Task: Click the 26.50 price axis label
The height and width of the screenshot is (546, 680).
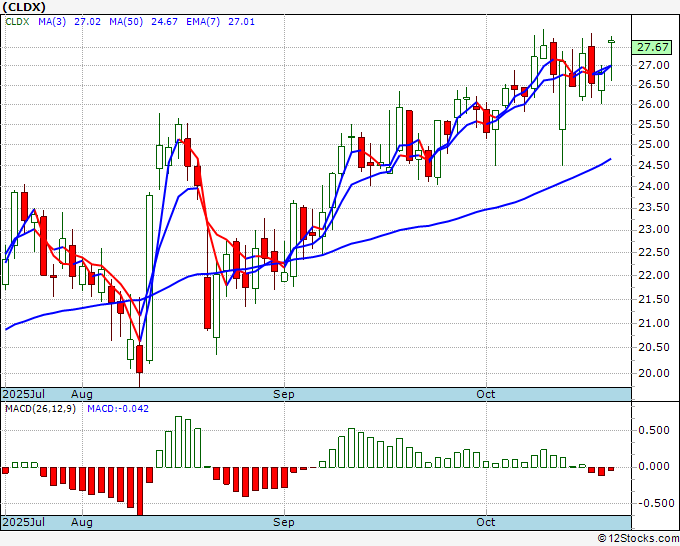Action: click(654, 85)
